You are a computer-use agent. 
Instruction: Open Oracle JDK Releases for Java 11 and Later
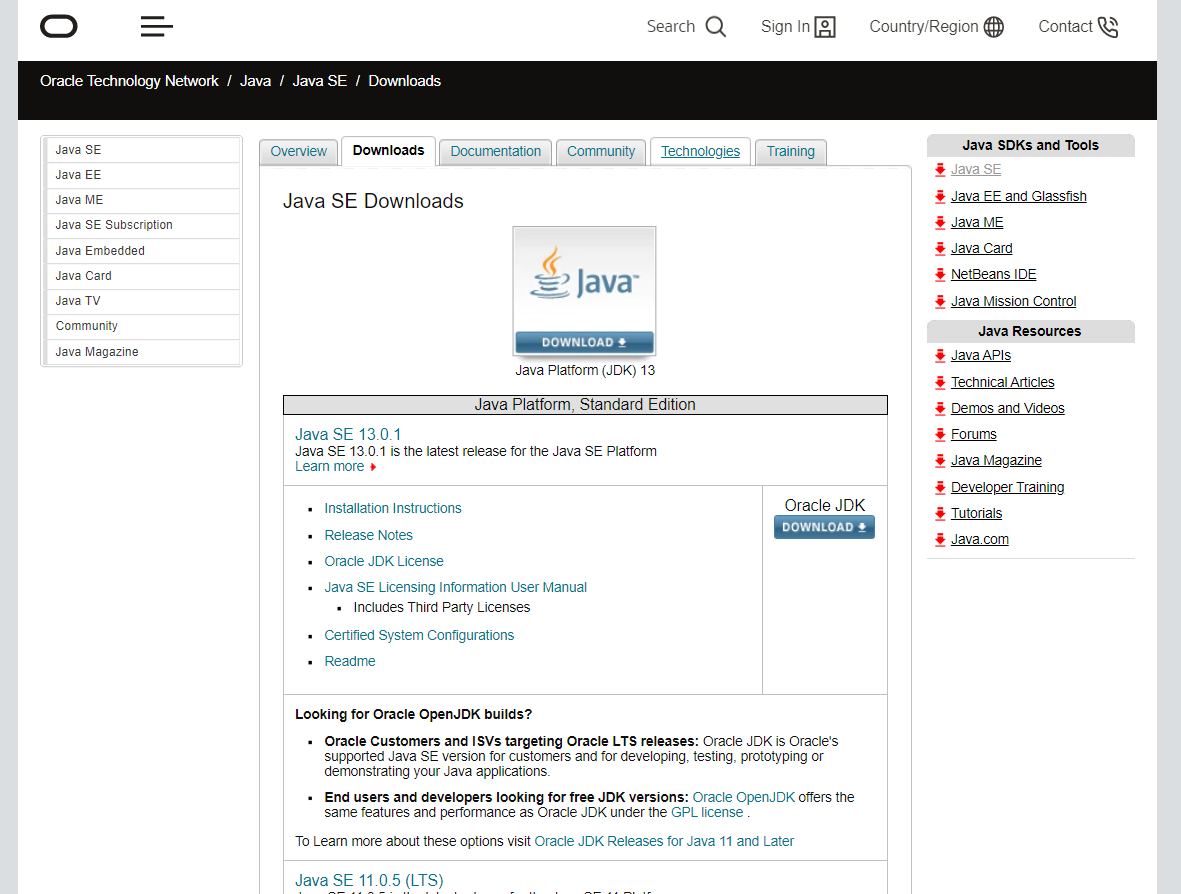pyautogui.click(x=664, y=841)
